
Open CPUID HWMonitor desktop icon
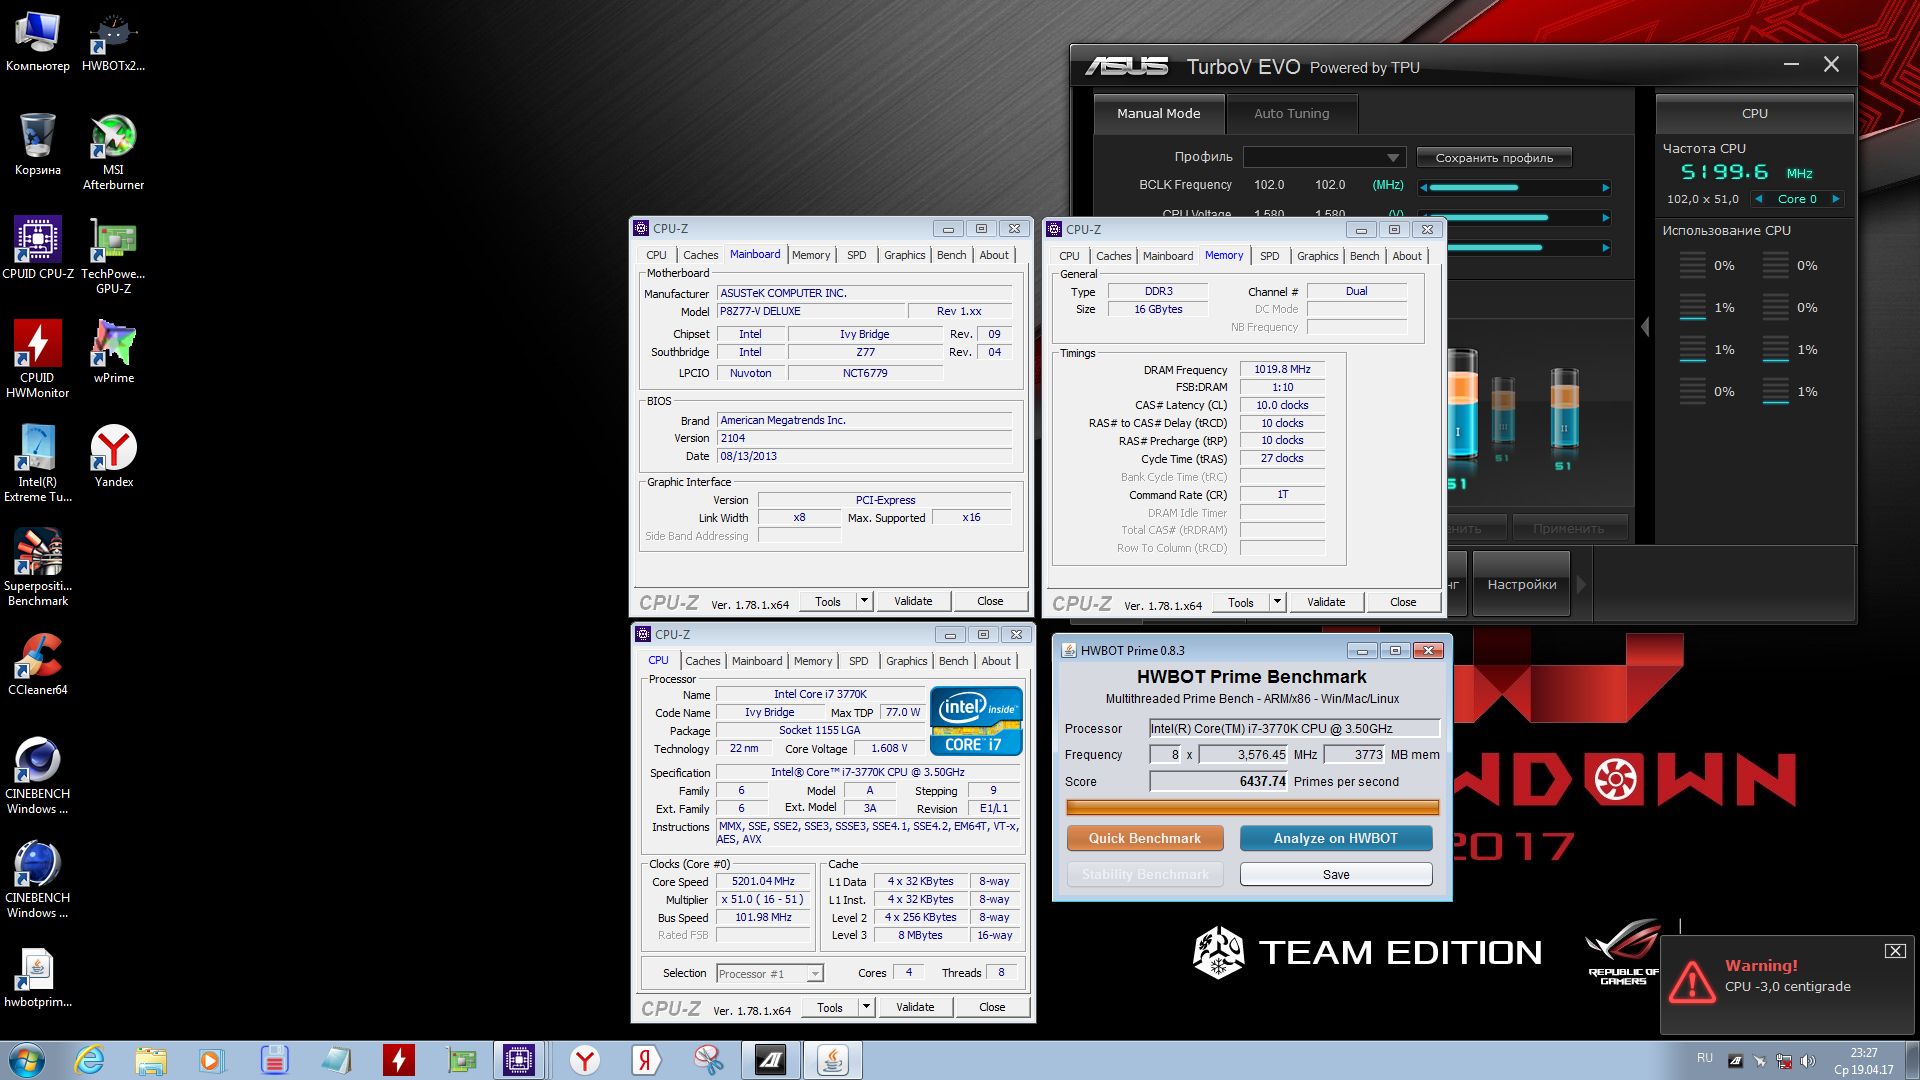click(x=38, y=360)
